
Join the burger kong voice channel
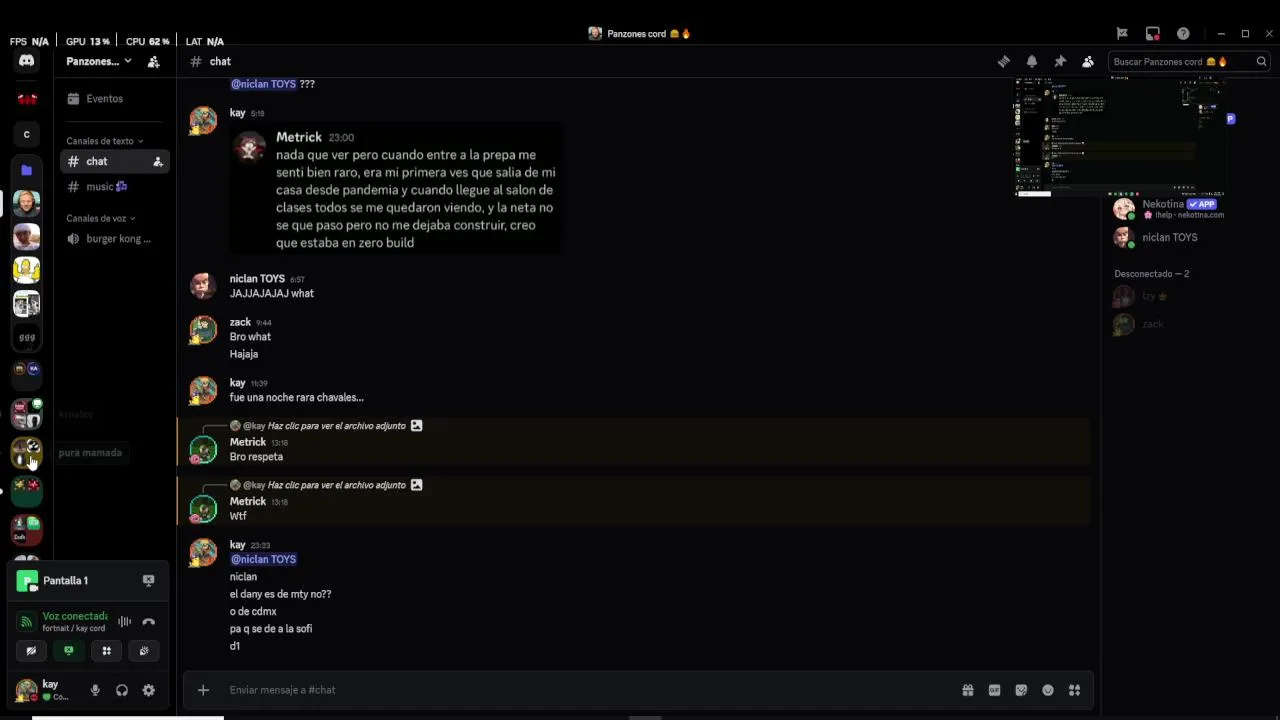118,239
